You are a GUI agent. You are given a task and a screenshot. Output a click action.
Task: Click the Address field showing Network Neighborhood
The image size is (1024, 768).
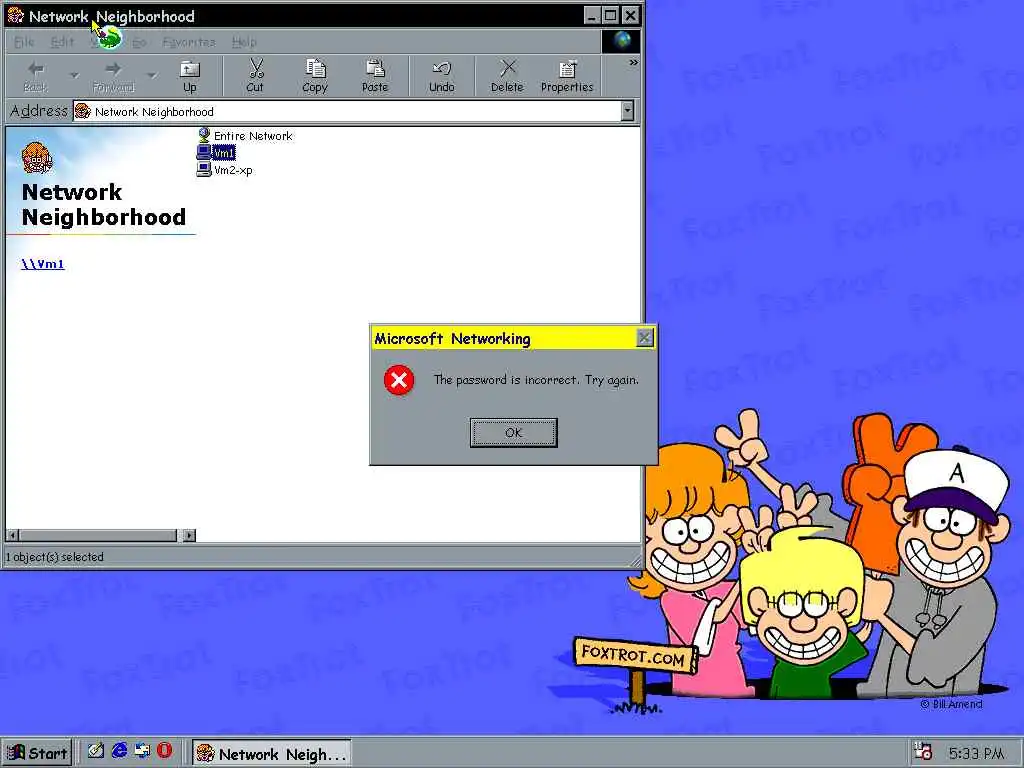click(347, 112)
